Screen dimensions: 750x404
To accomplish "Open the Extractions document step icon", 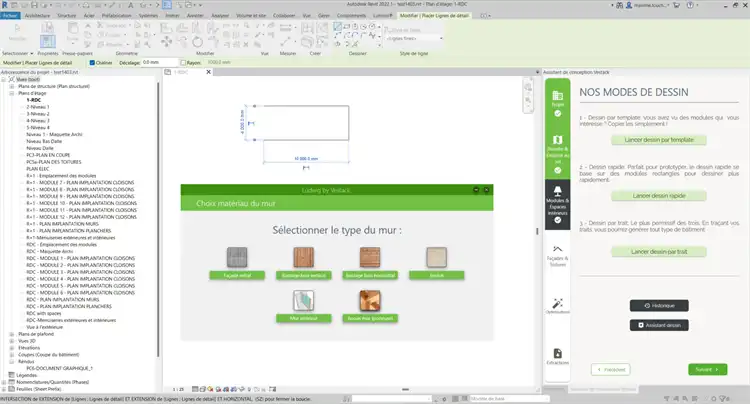I will 557,356.
